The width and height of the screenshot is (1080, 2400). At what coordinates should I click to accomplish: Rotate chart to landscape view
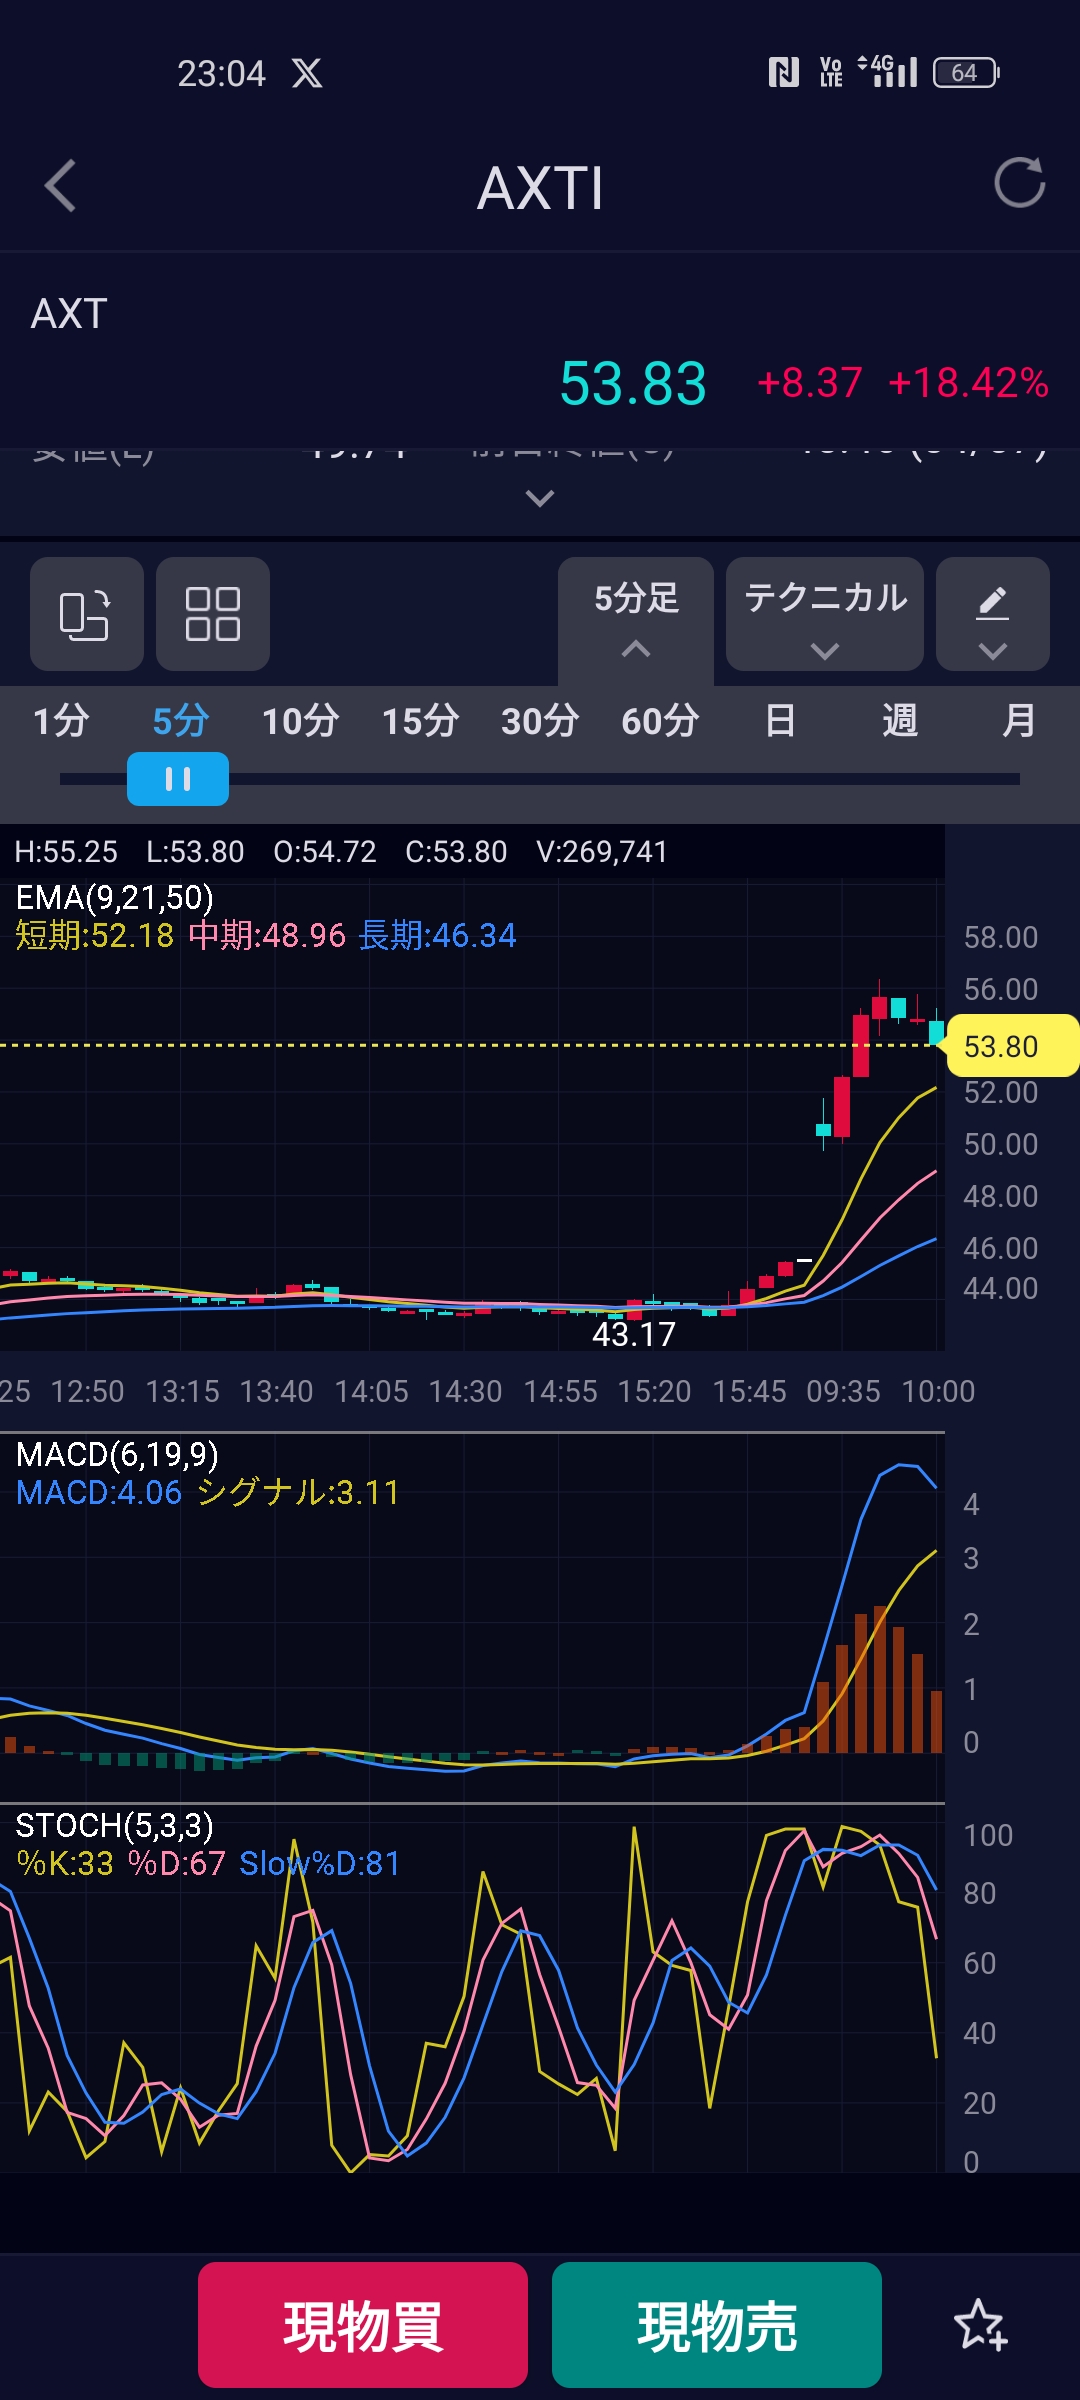[86, 614]
